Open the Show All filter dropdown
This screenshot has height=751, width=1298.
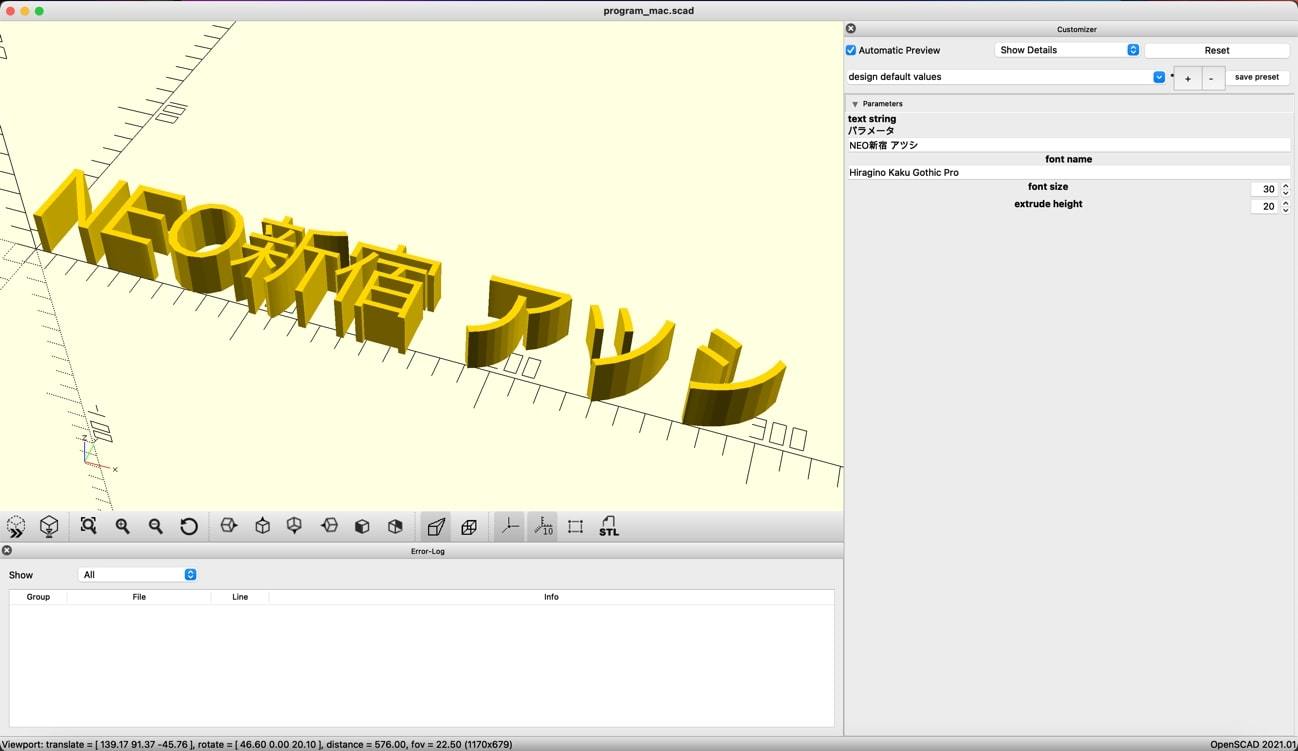138,575
